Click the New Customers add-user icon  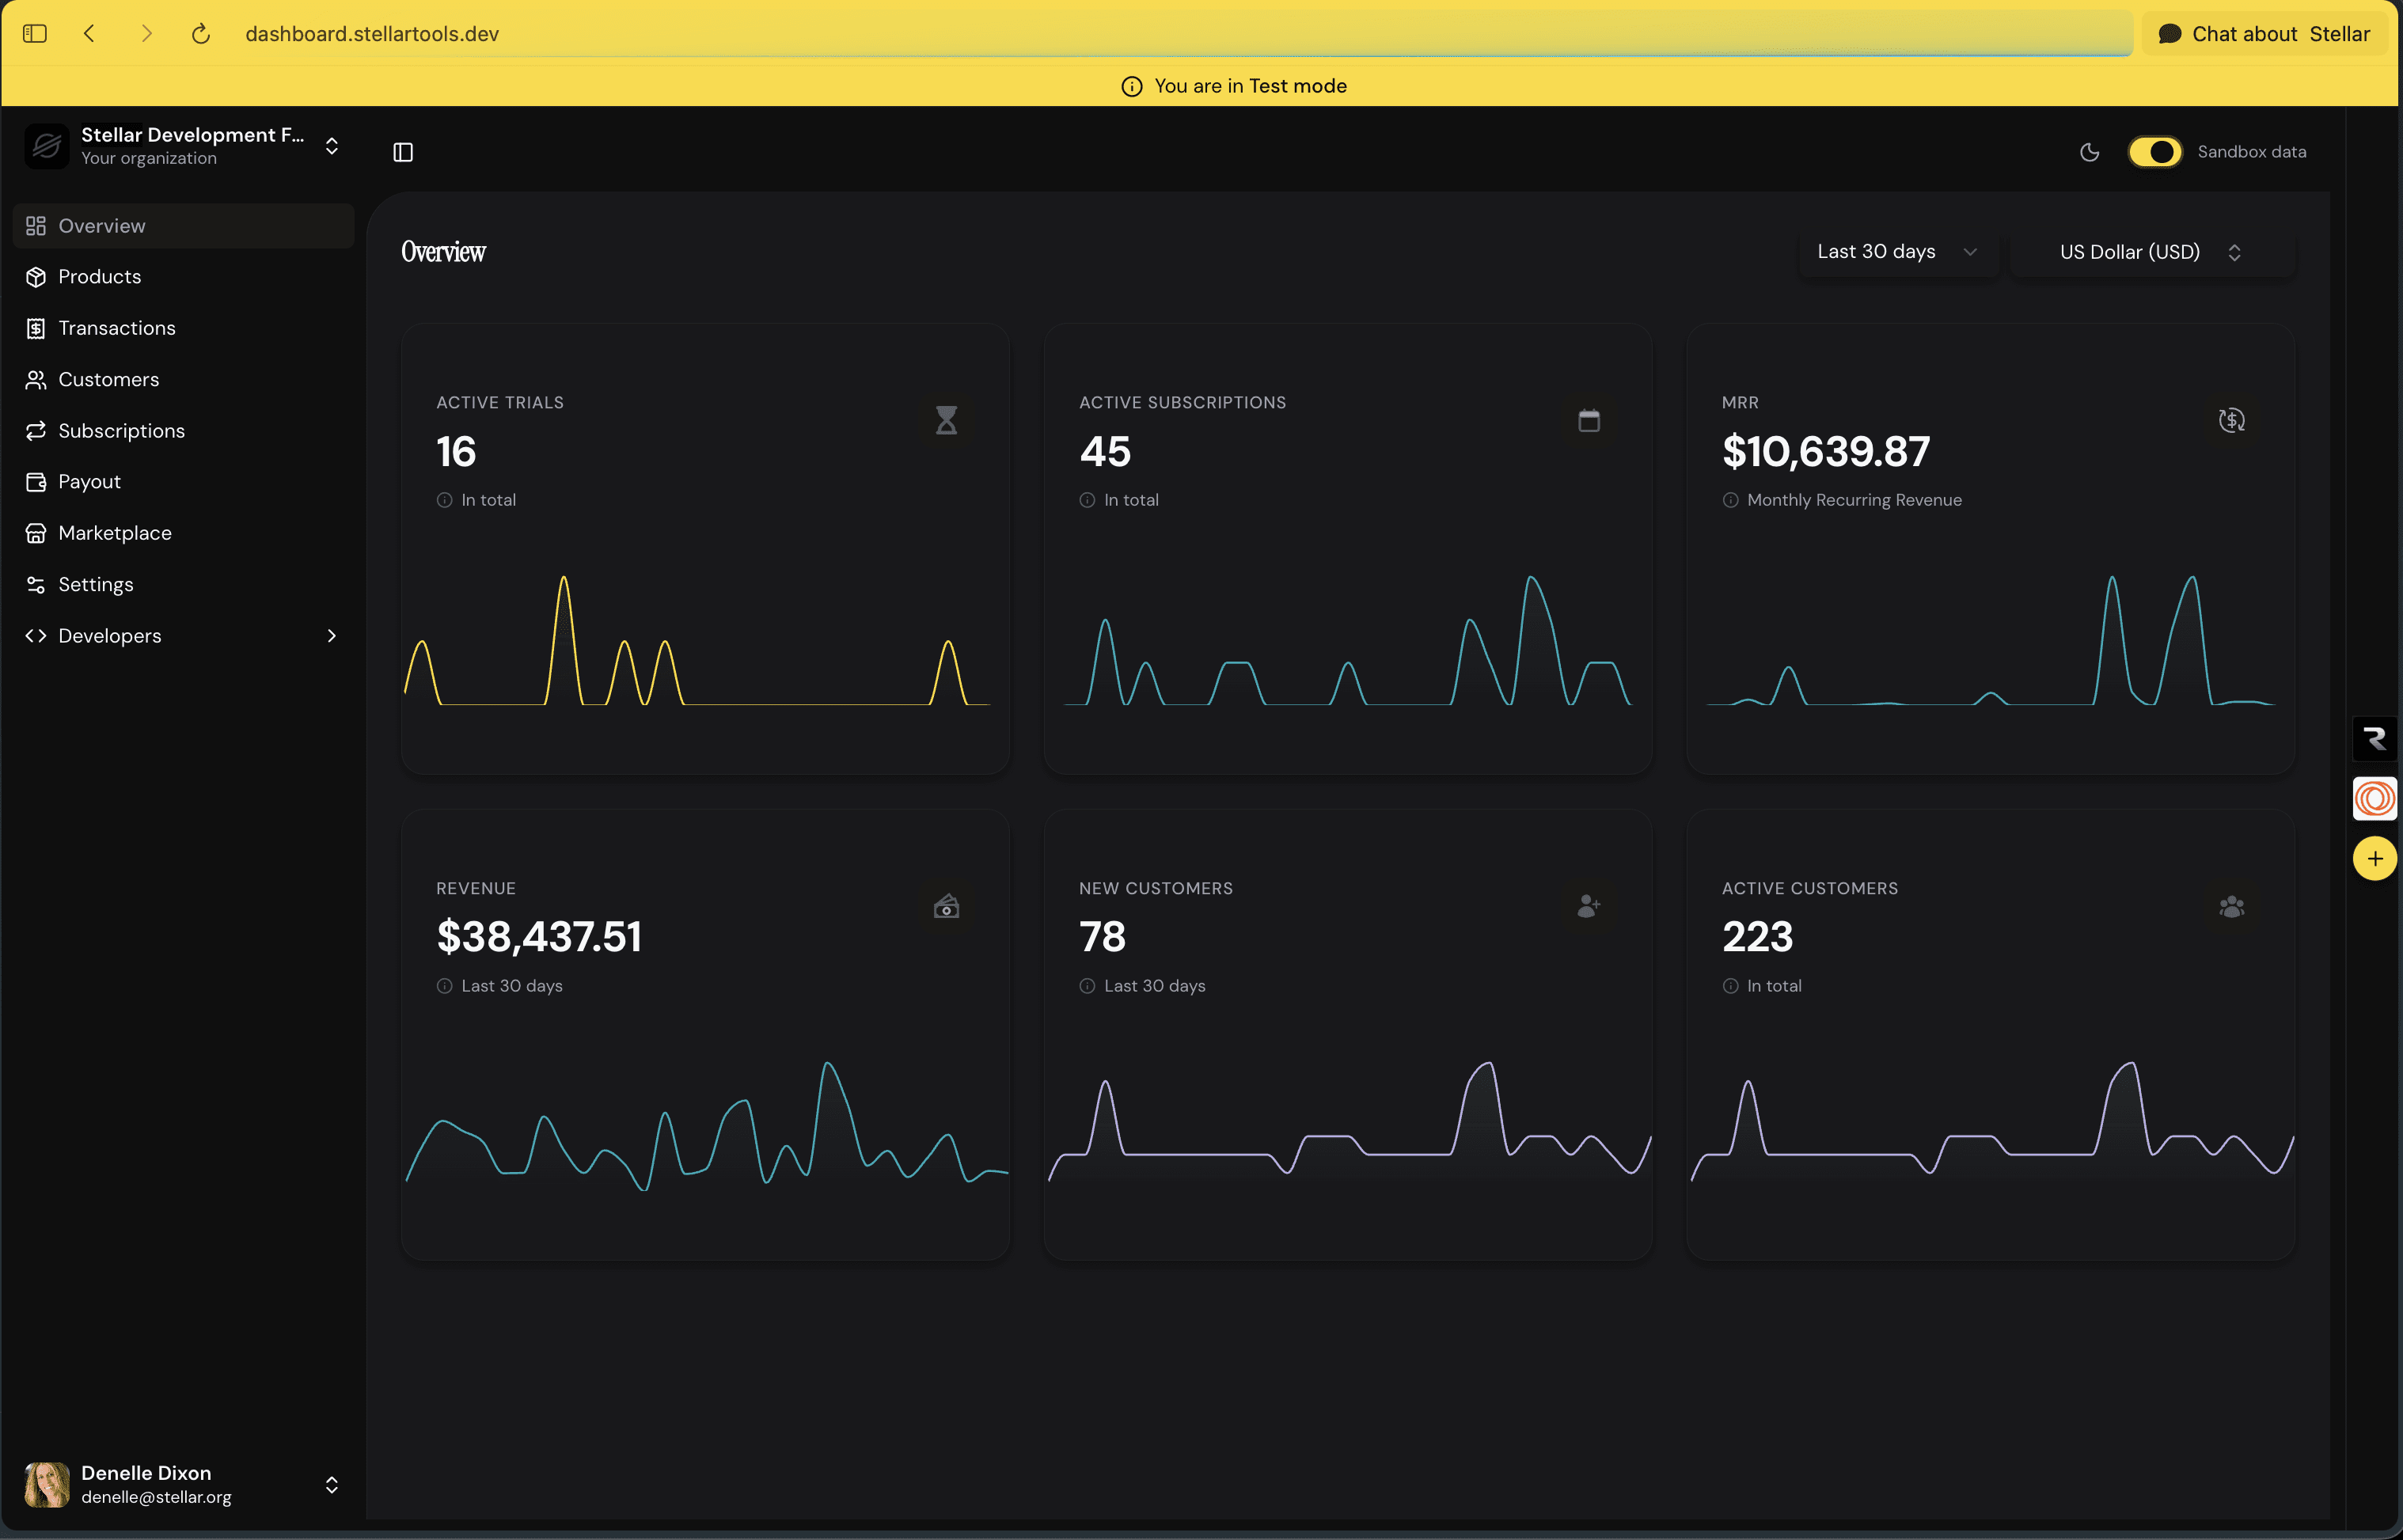[1589, 906]
